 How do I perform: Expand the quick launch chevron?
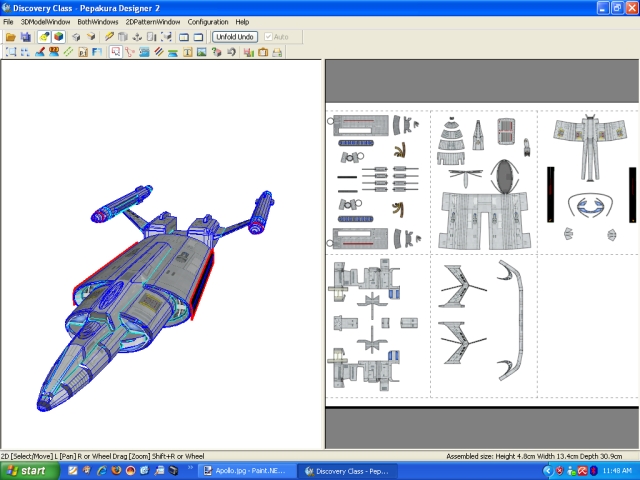(x=190, y=467)
